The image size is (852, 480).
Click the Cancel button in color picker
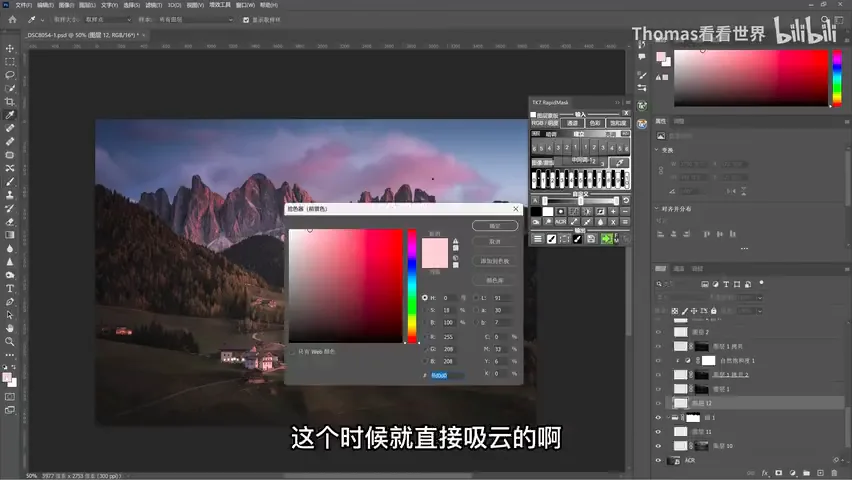point(494,241)
